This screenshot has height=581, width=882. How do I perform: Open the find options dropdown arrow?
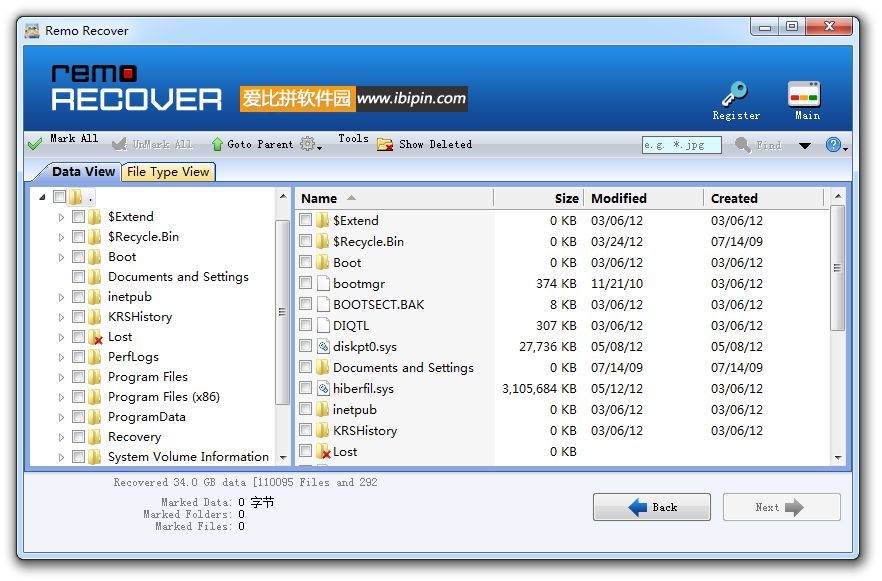coord(805,146)
